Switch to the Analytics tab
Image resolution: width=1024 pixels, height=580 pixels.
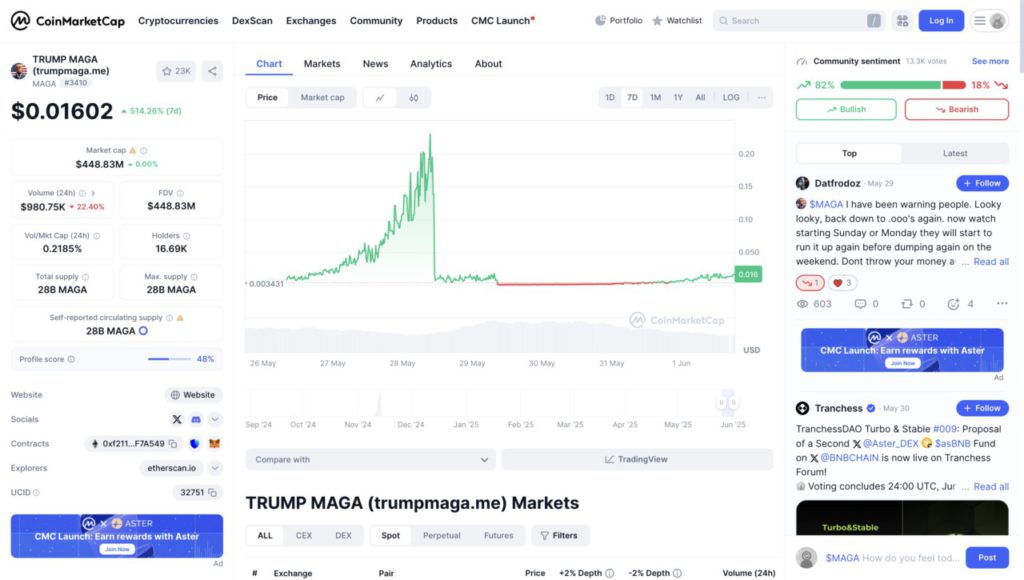point(431,63)
